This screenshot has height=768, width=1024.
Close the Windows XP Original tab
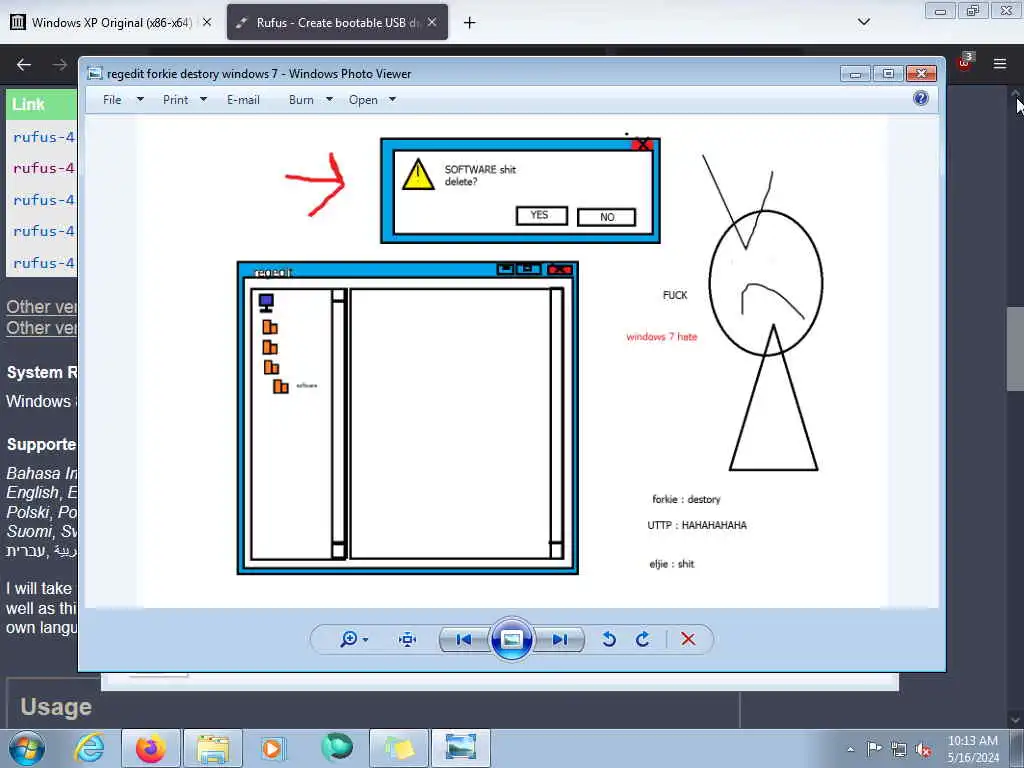pyautogui.click(x=206, y=22)
